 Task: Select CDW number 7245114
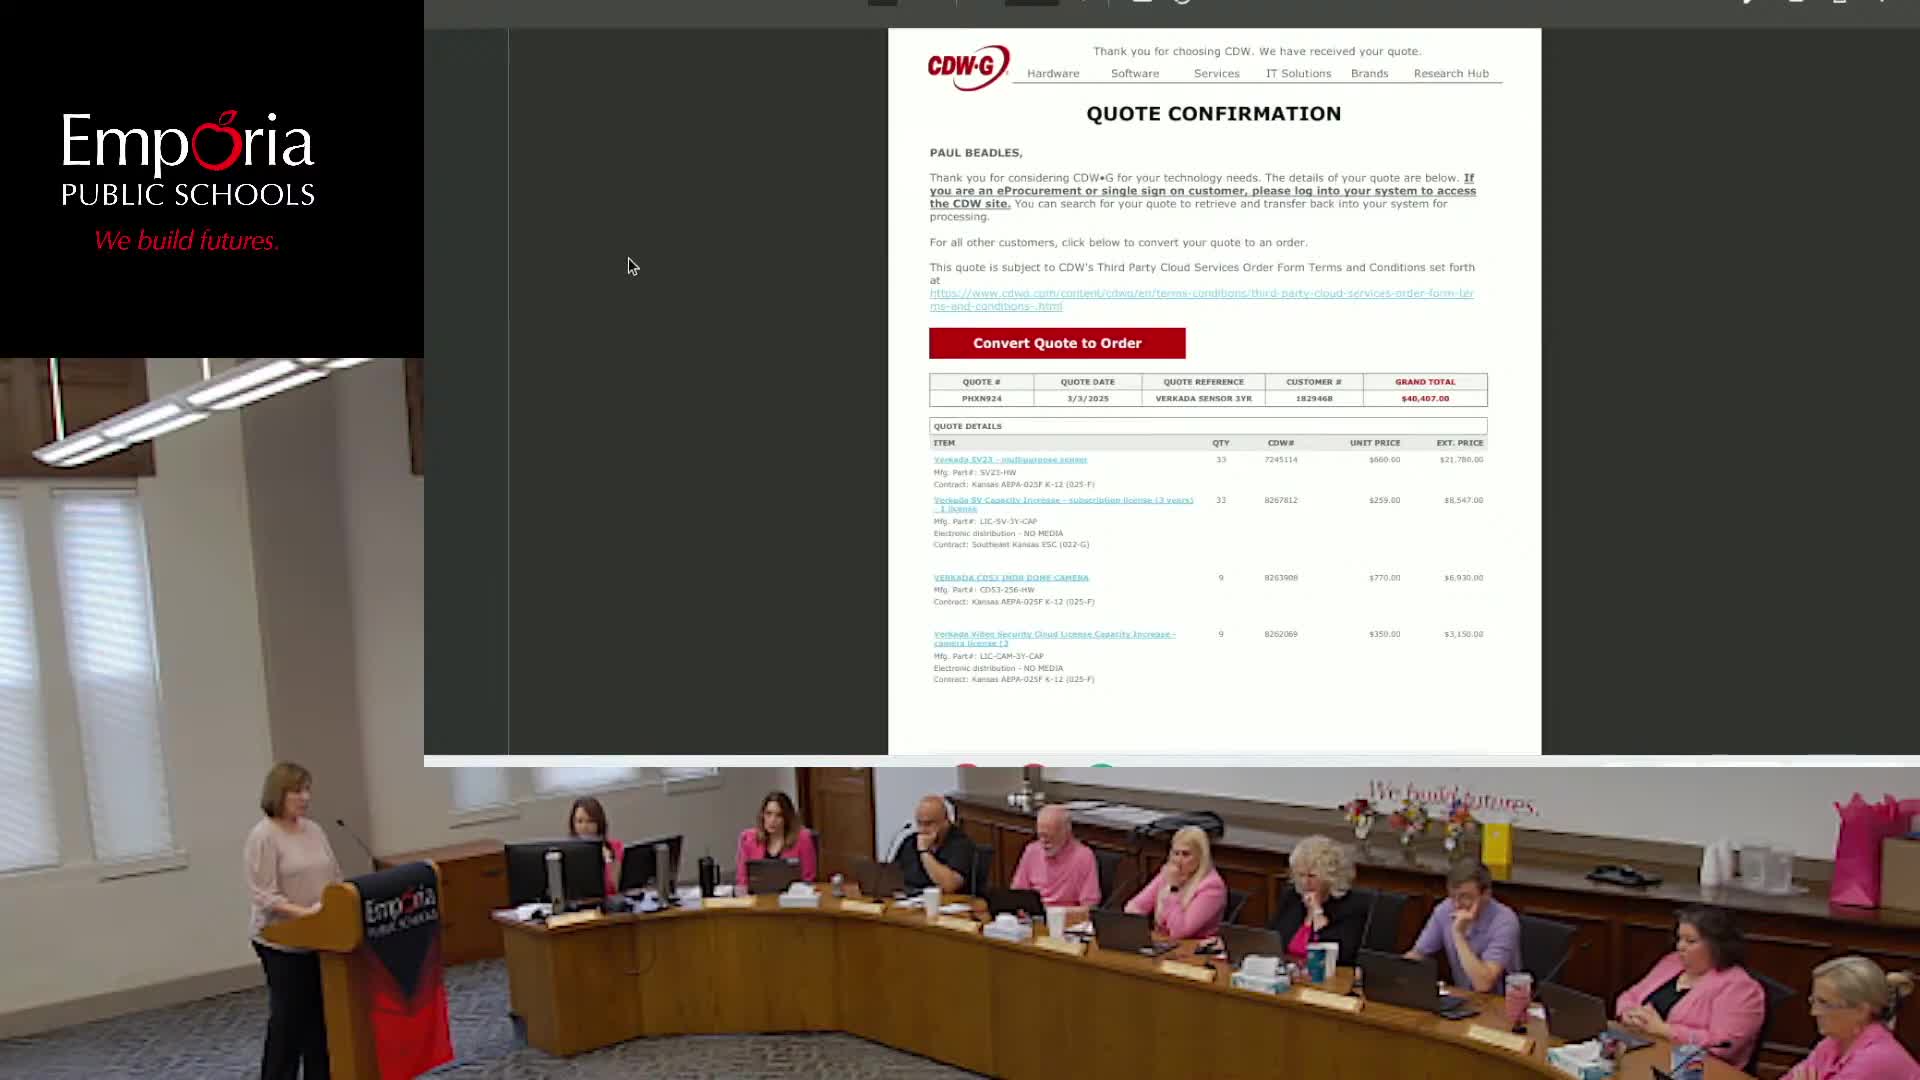[1280, 459]
